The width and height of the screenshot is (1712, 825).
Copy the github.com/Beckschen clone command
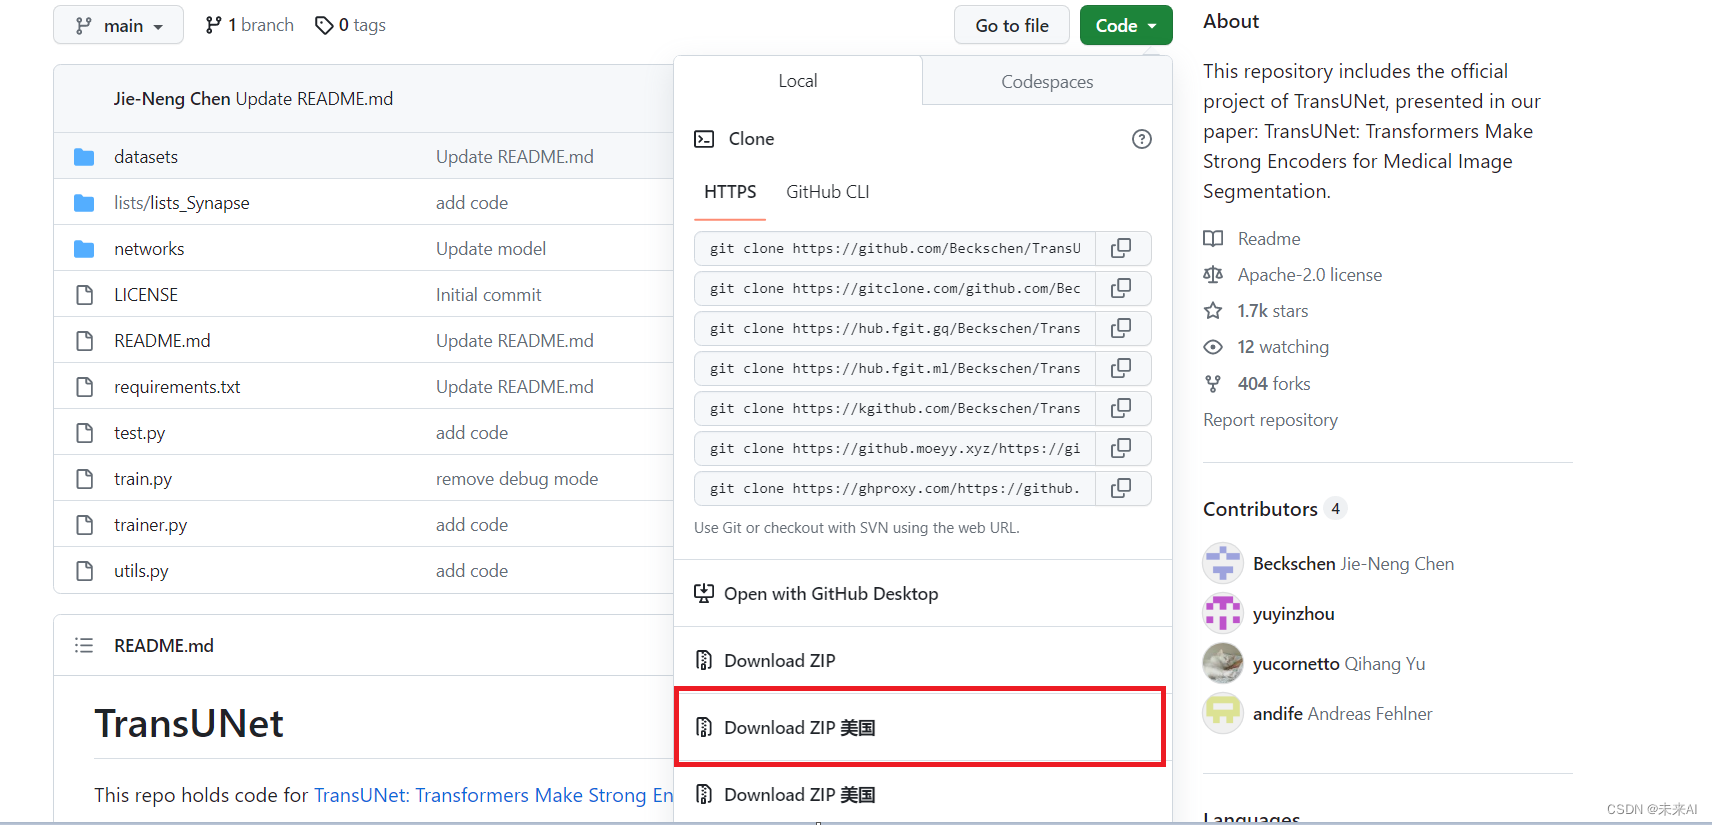pos(1122,248)
